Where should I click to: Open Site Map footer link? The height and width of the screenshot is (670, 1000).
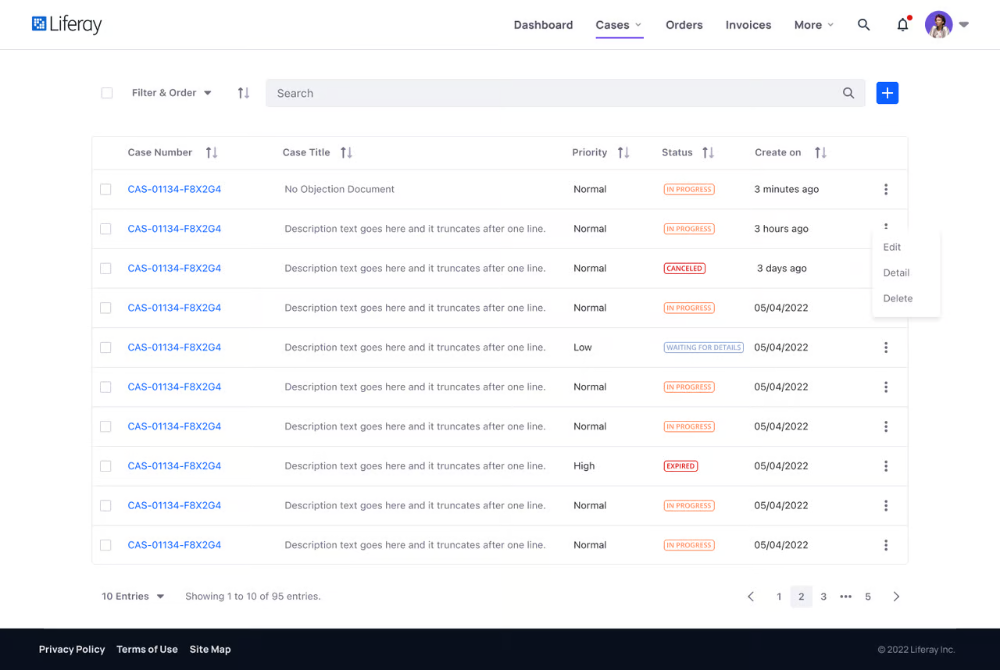coord(210,650)
